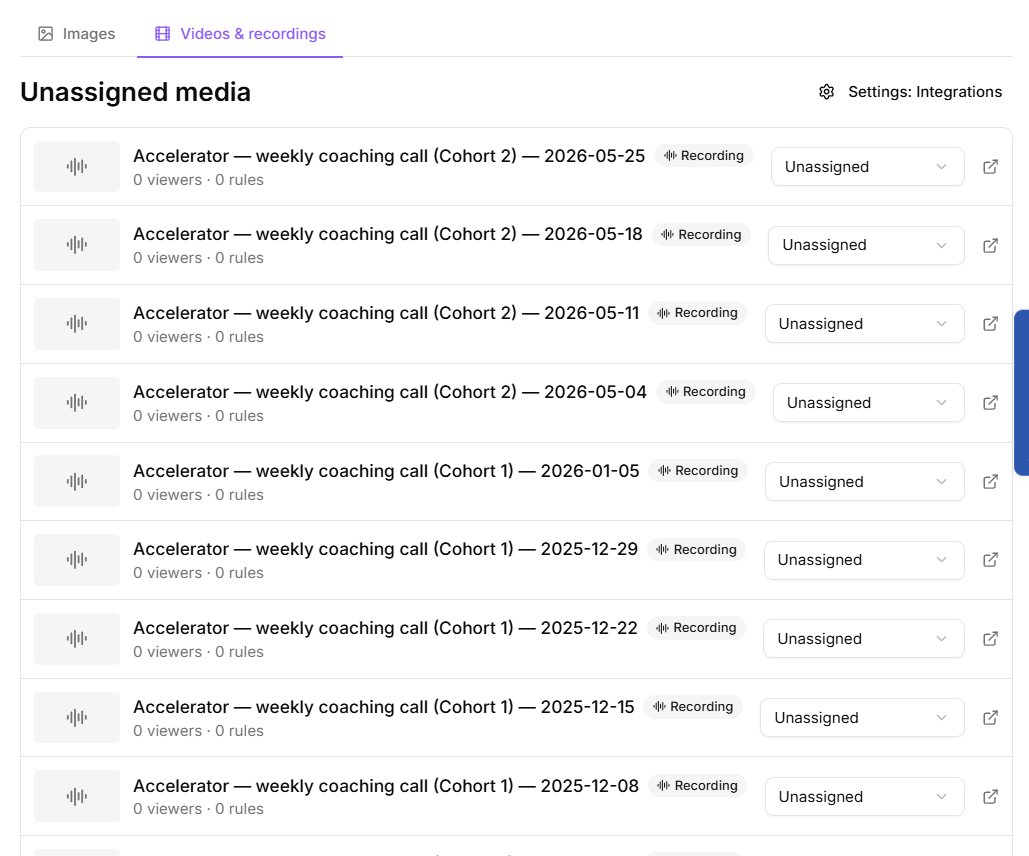Expand Unassigned dropdown for 2025-12-22 call
The width and height of the screenshot is (1029, 856).
click(864, 639)
